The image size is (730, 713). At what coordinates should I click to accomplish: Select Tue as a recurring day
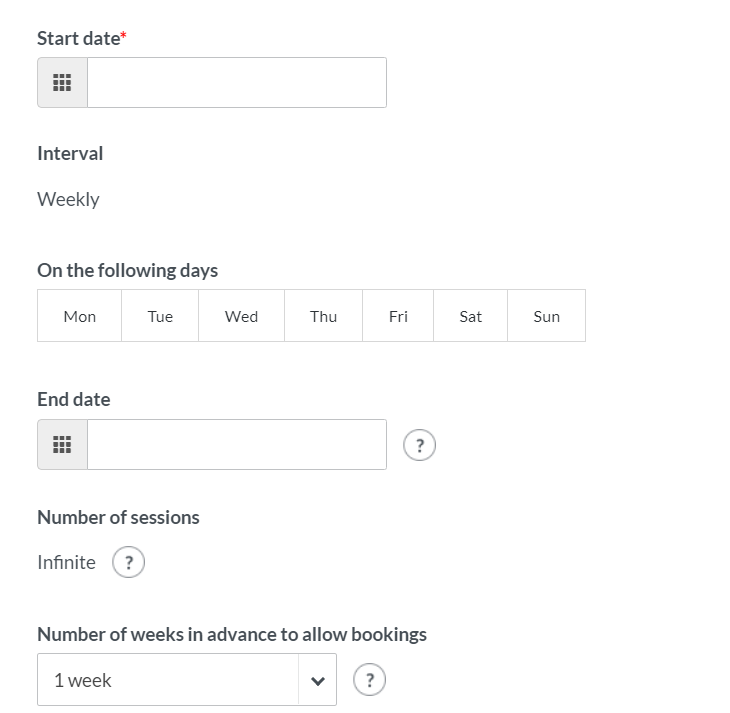(x=160, y=316)
